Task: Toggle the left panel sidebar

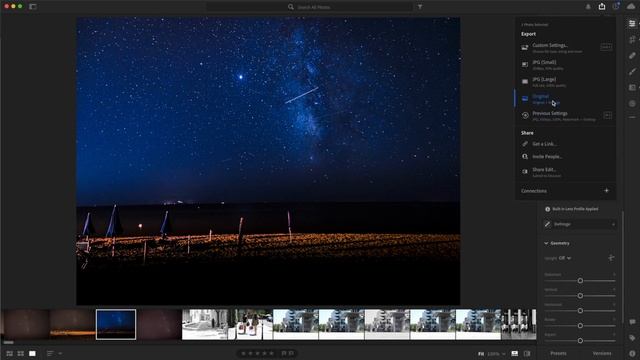Action: 33,7
